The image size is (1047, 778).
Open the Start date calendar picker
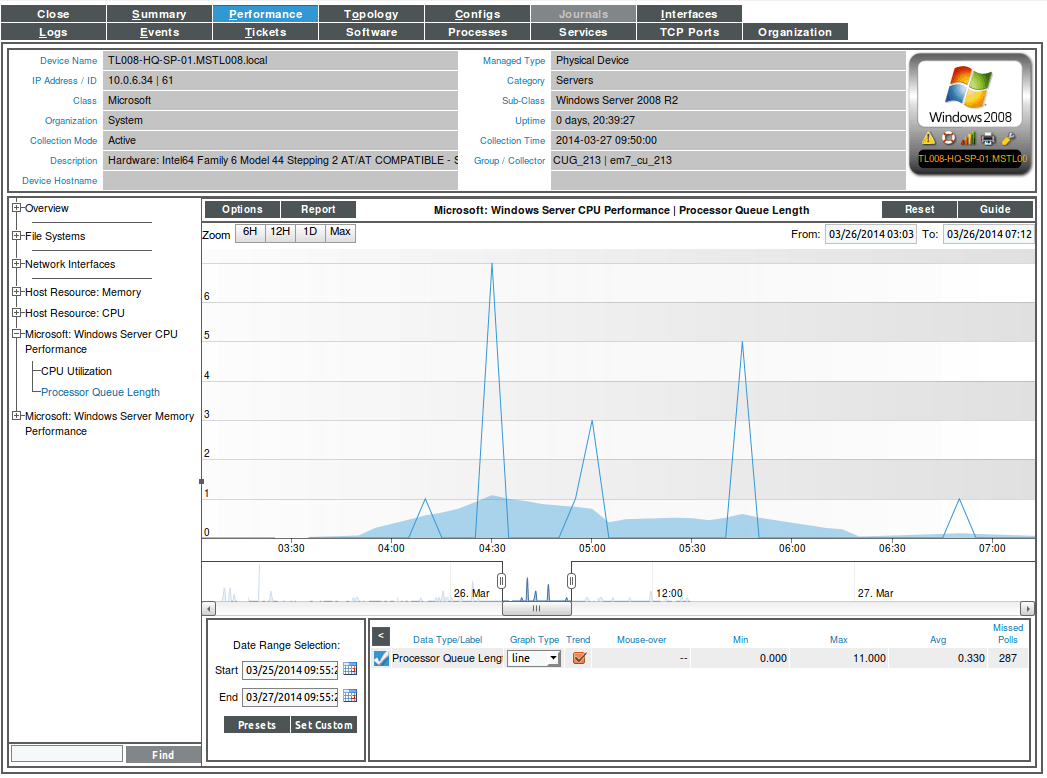coord(349,669)
